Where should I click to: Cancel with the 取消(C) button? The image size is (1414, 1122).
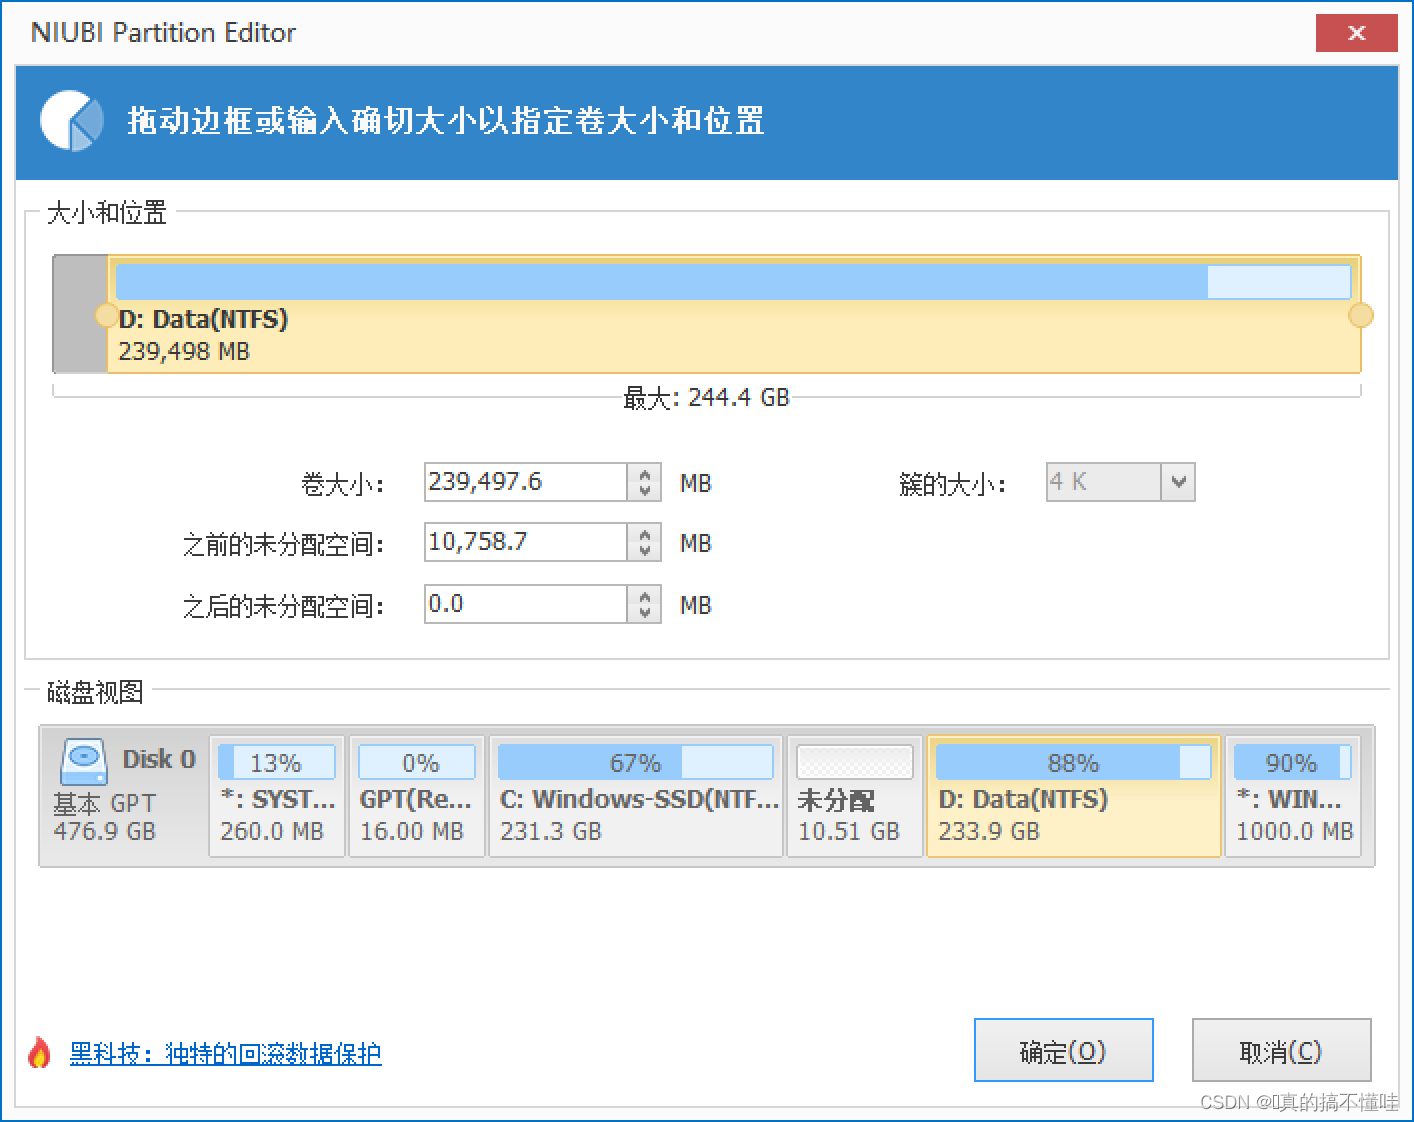(x=1281, y=1051)
